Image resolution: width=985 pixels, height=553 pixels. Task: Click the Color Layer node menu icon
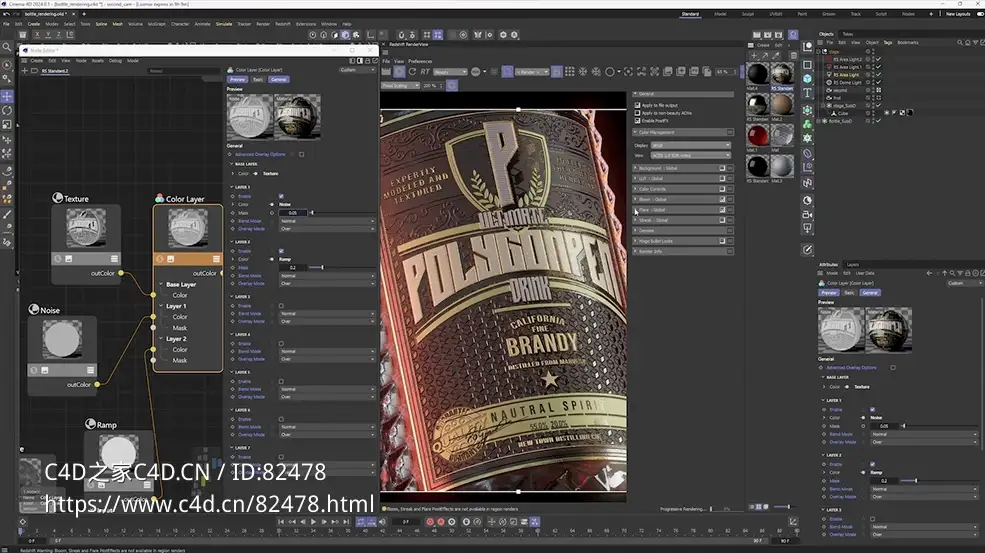(x=216, y=259)
